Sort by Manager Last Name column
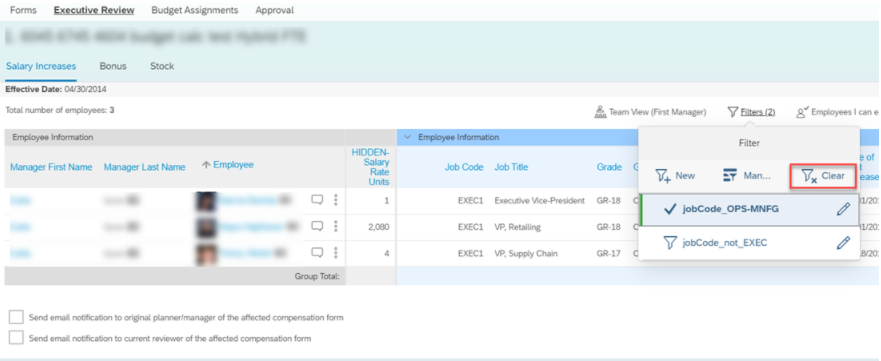This screenshot has height=361, width=881. tap(144, 167)
